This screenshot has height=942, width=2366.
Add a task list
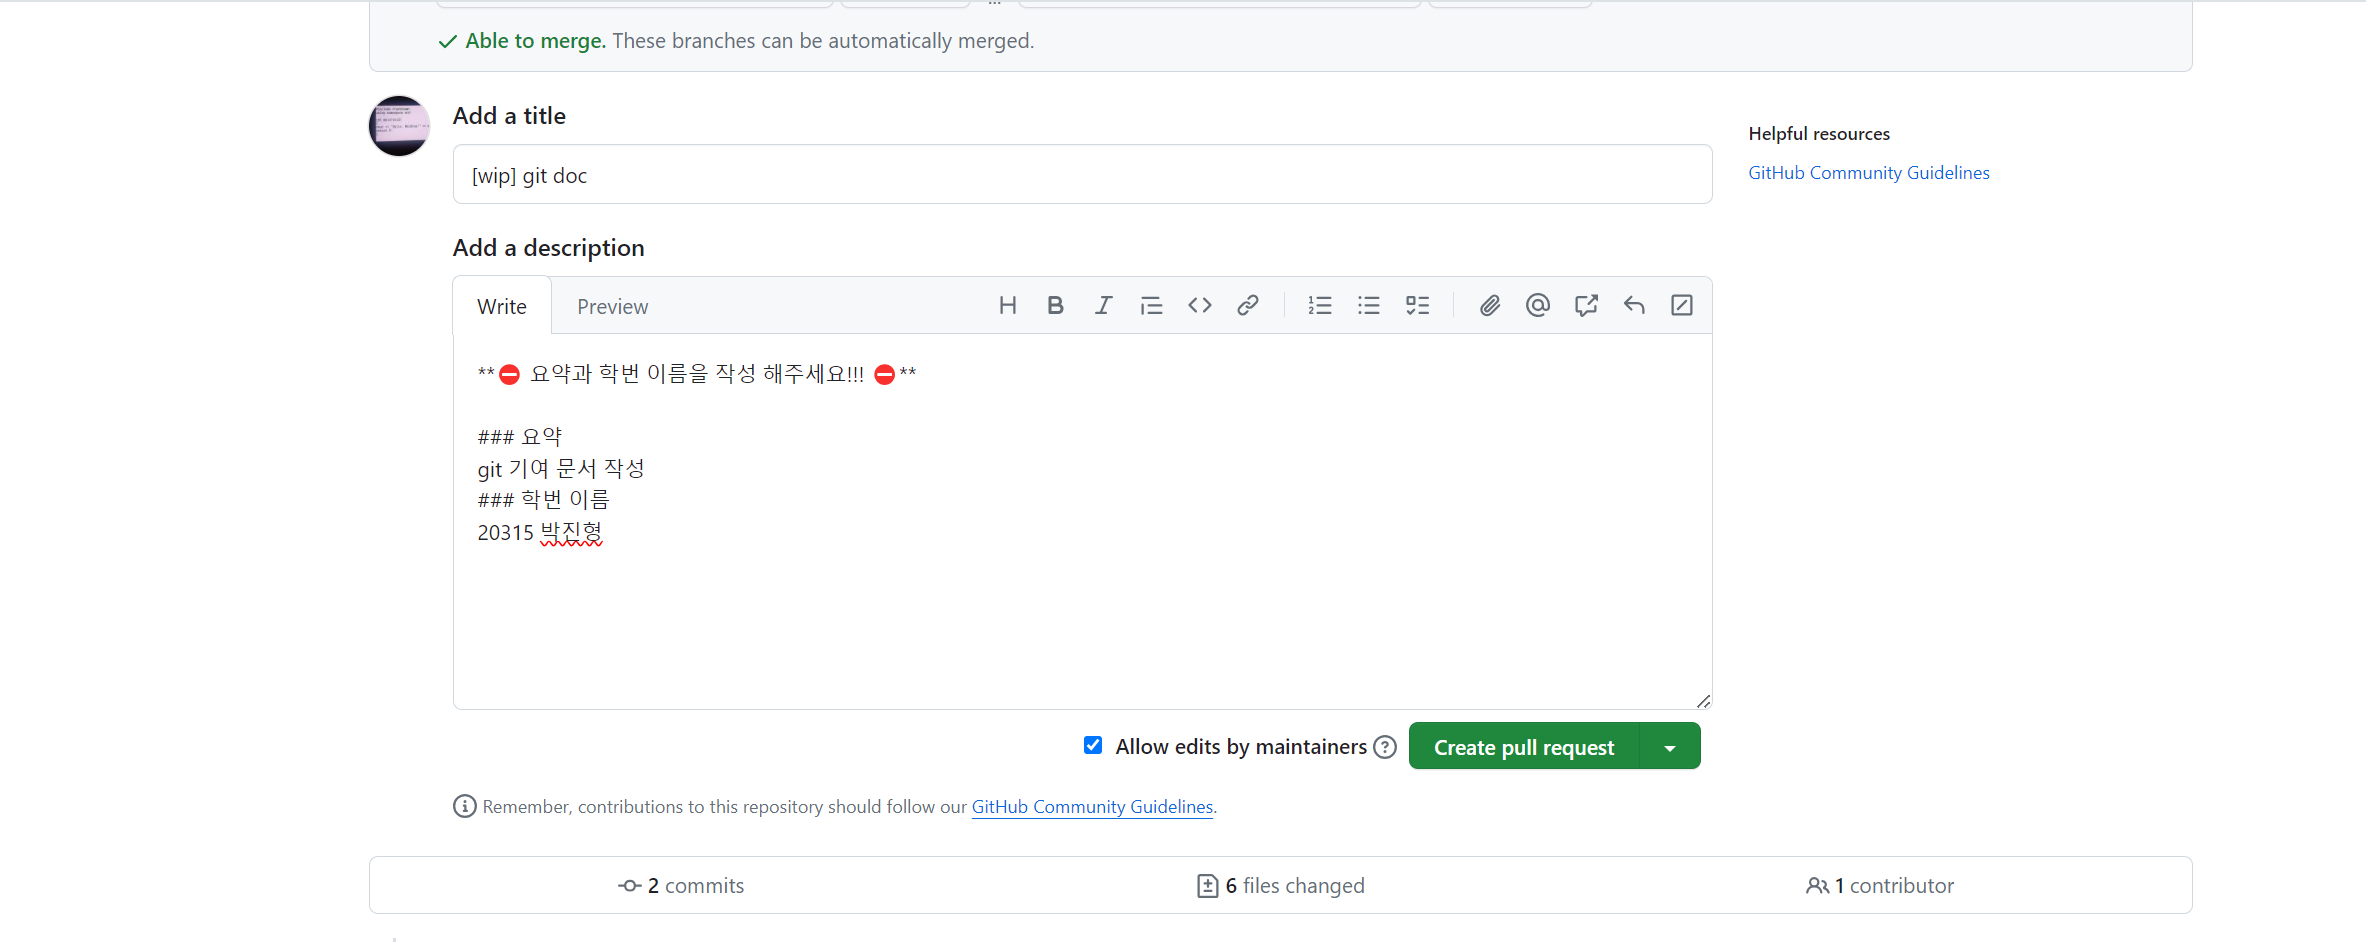pos(1417,306)
